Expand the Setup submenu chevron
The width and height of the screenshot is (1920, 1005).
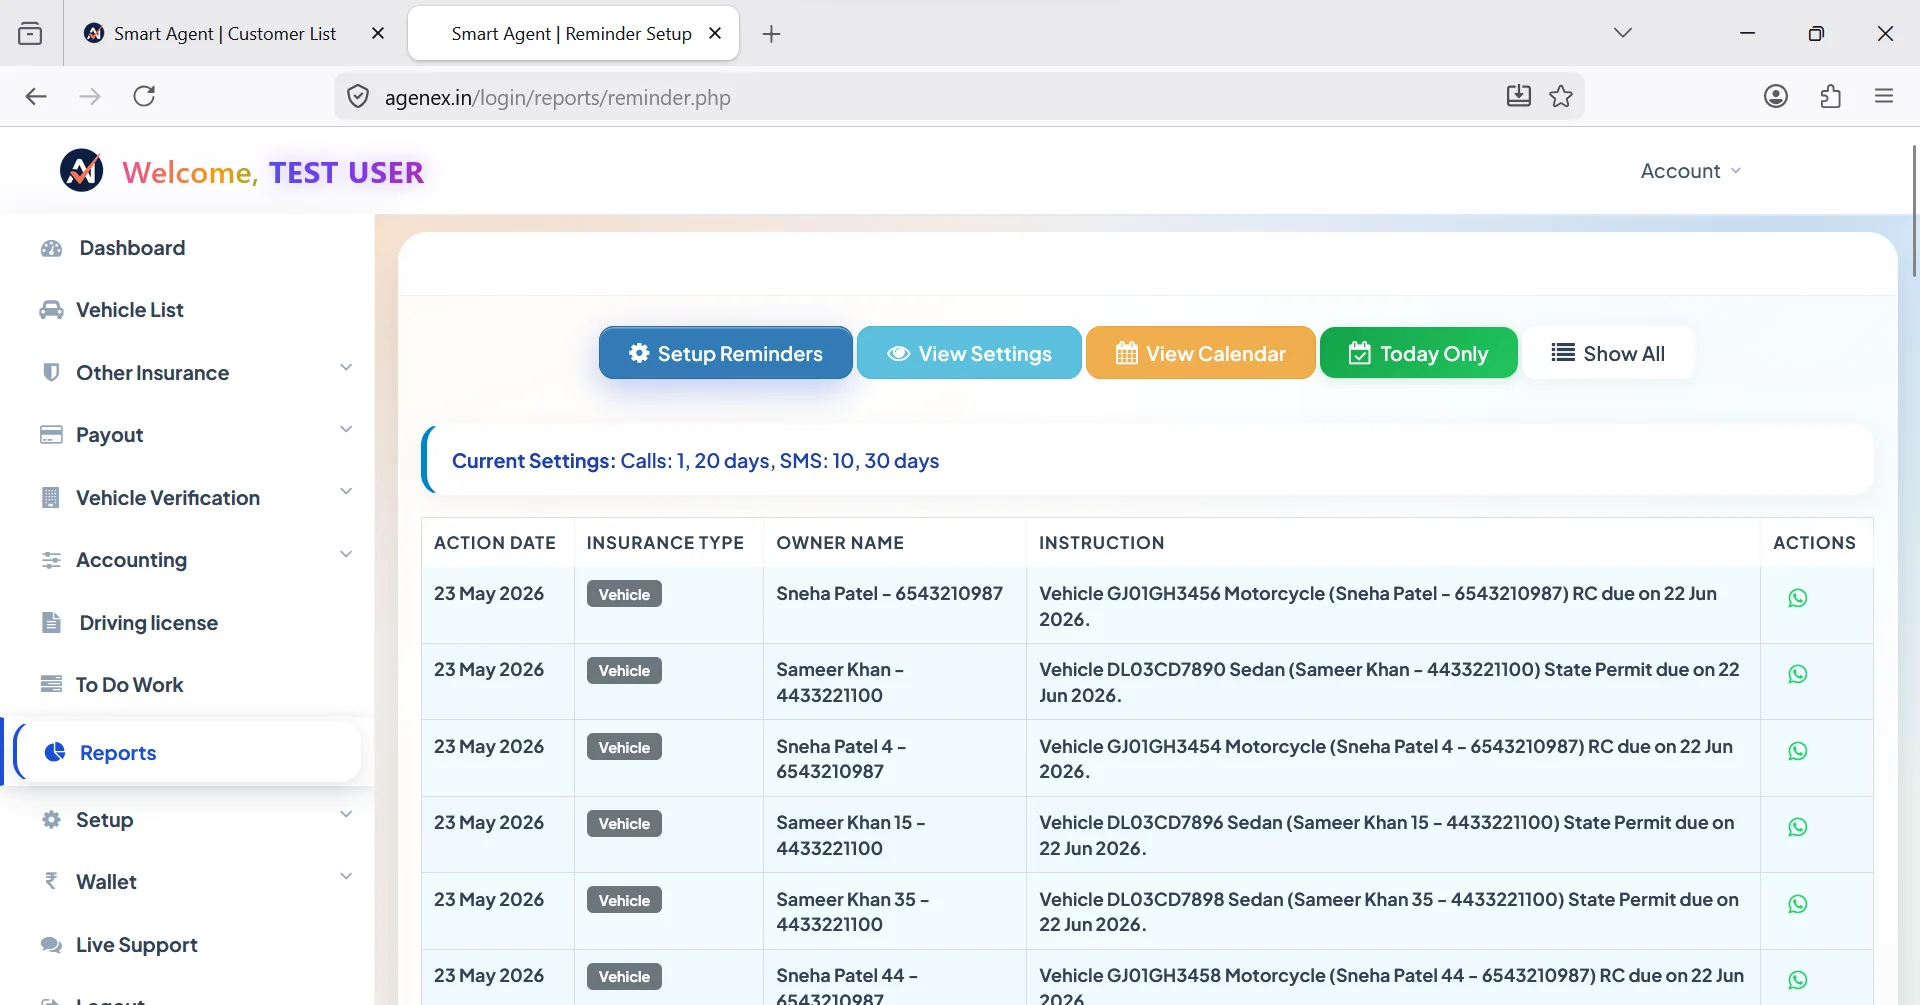[x=346, y=815]
